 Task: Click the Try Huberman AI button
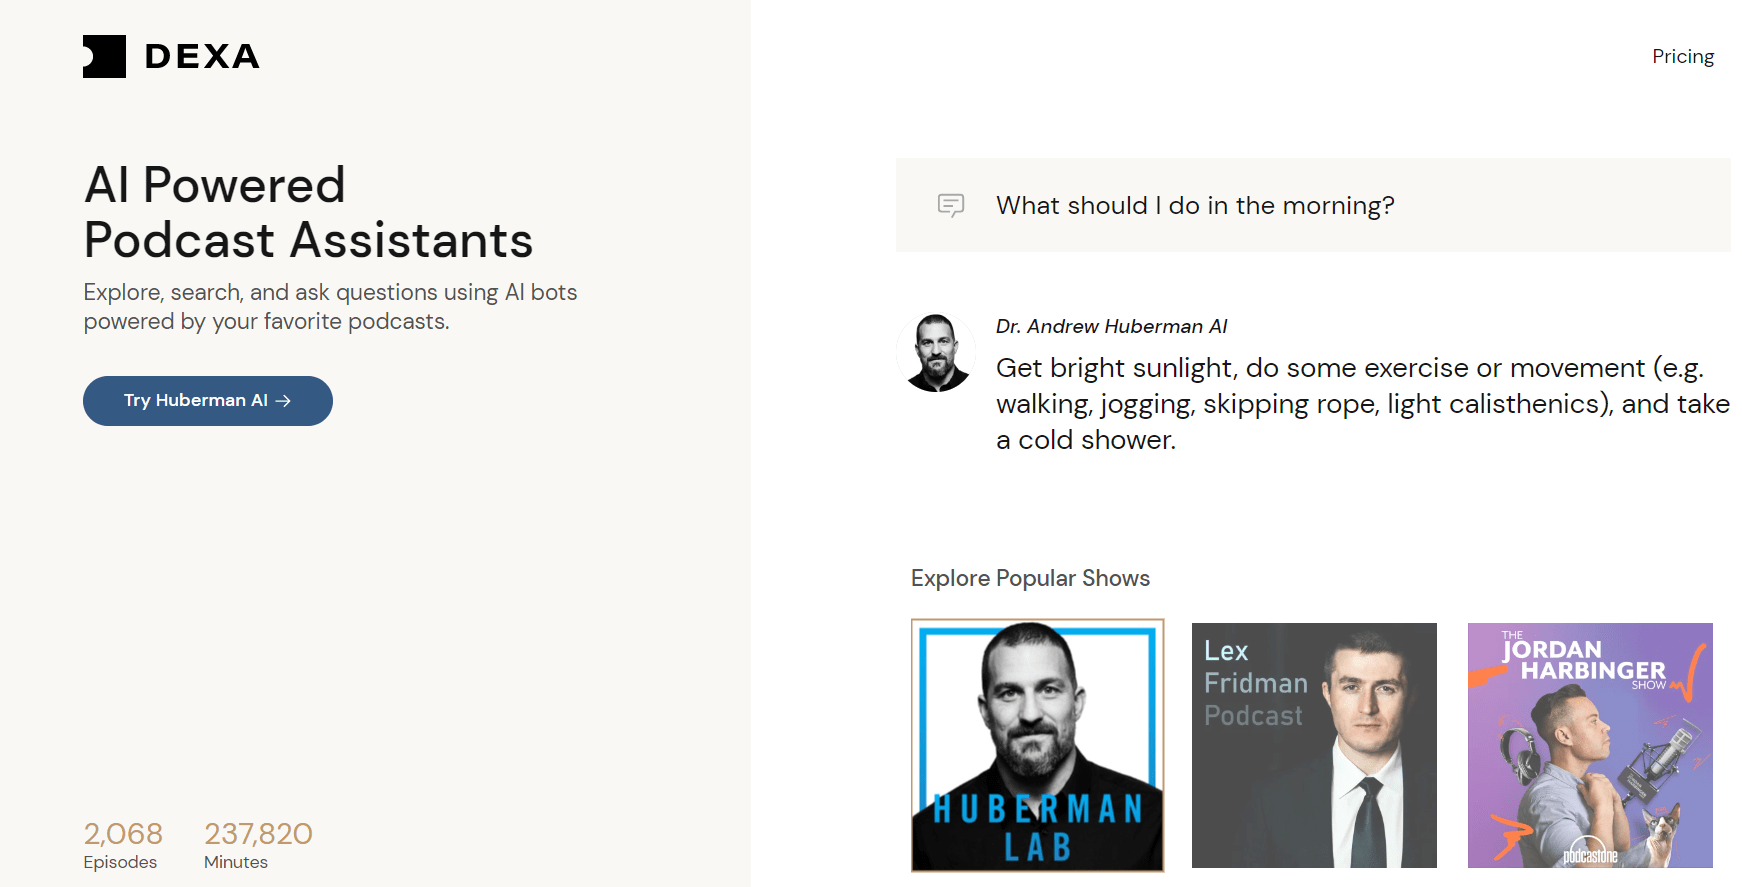208,401
